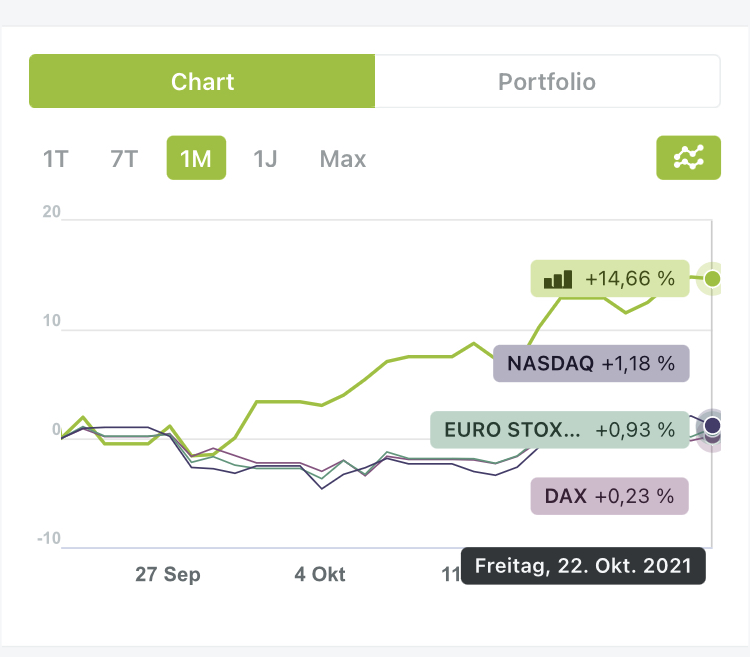This screenshot has height=657, width=750.
Task: Select the 1T time range
Action: pos(55,159)
